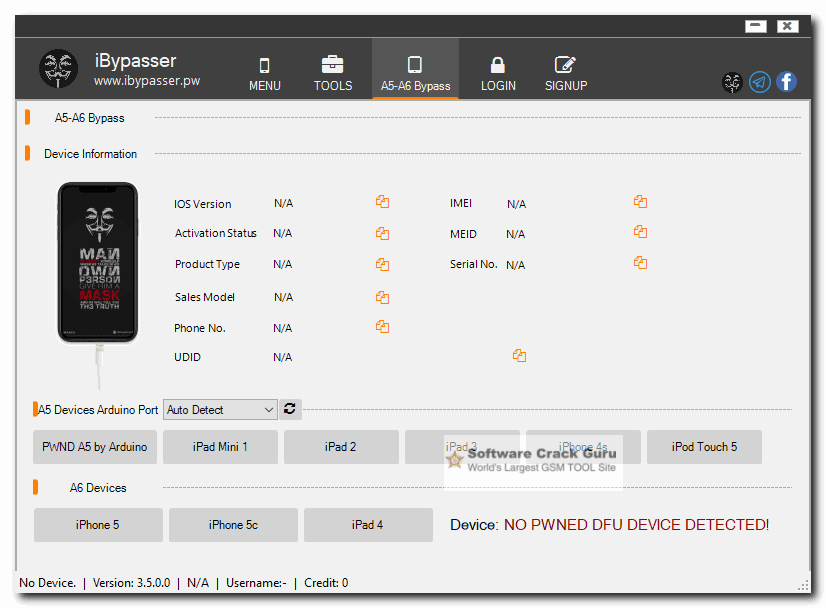
Task: Click the Anonymous mask icon beside Telegram
Action: coord(732,82)
